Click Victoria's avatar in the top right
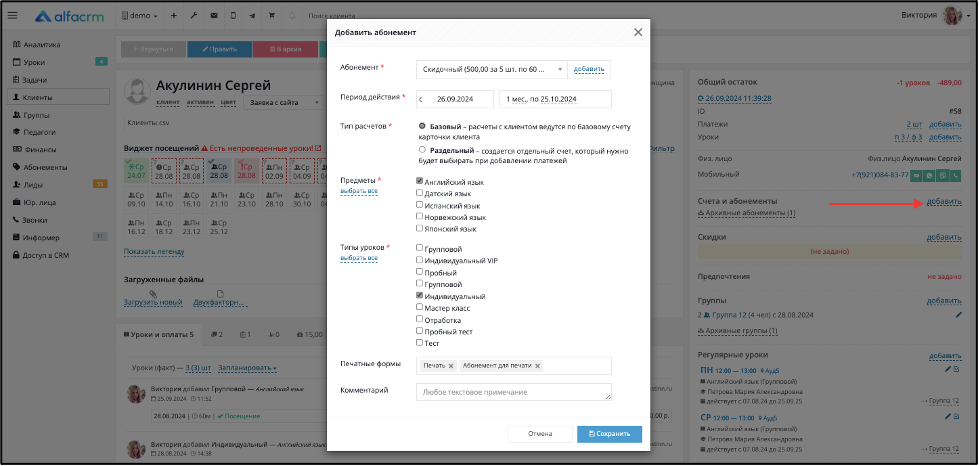This screenshot has width=979, height=466. [x=952, y=16]
